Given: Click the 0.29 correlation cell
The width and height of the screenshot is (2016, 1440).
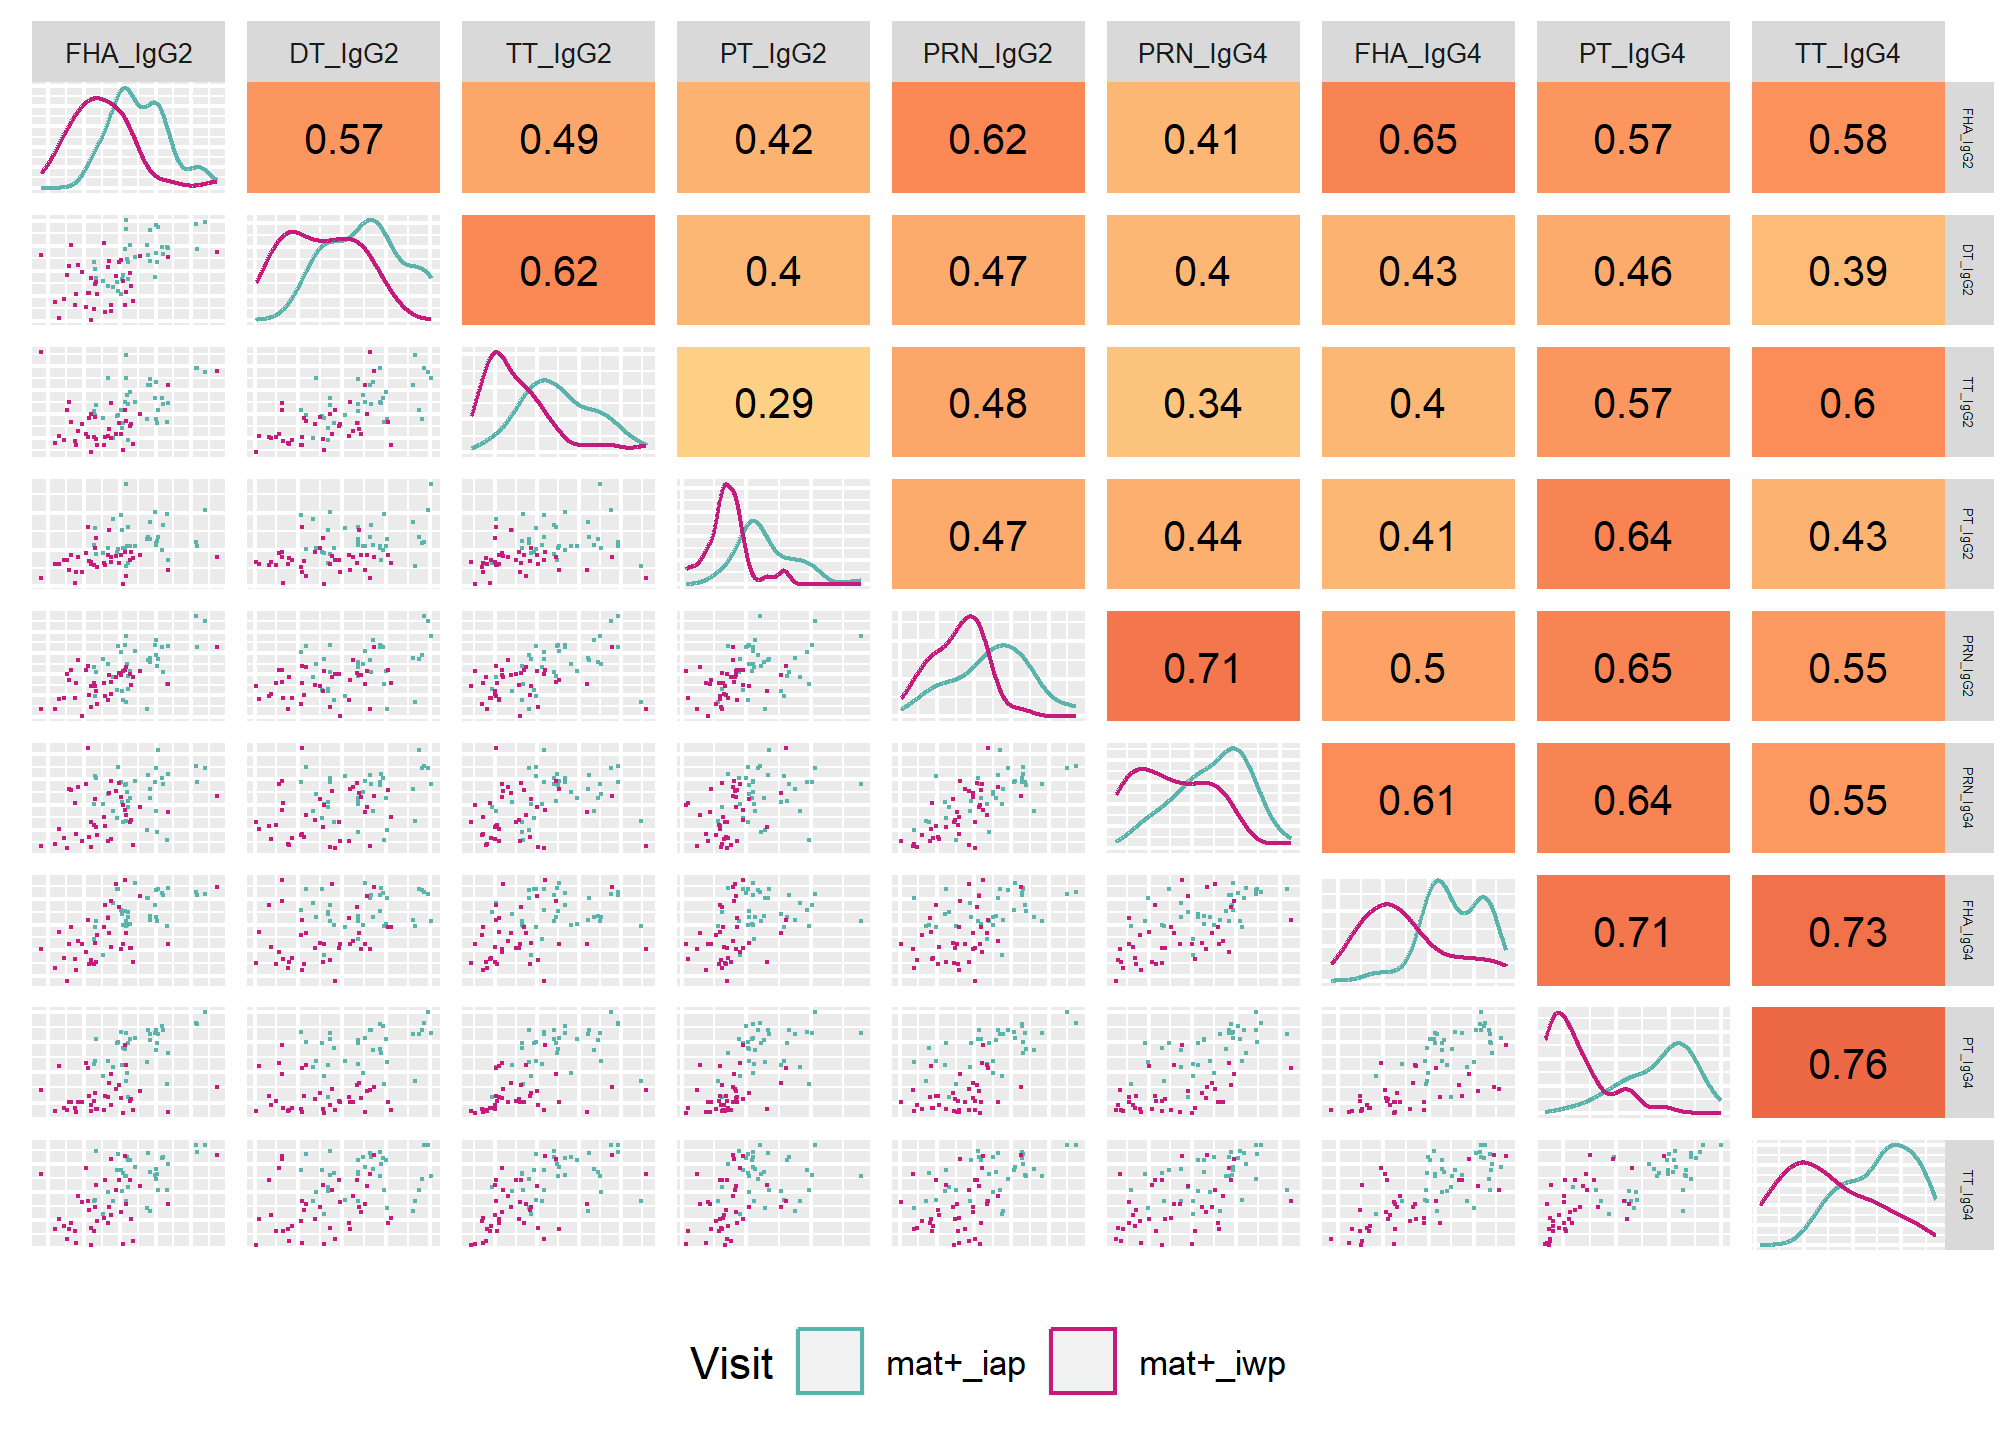Looking at the screenshot, I should point(773,402).
